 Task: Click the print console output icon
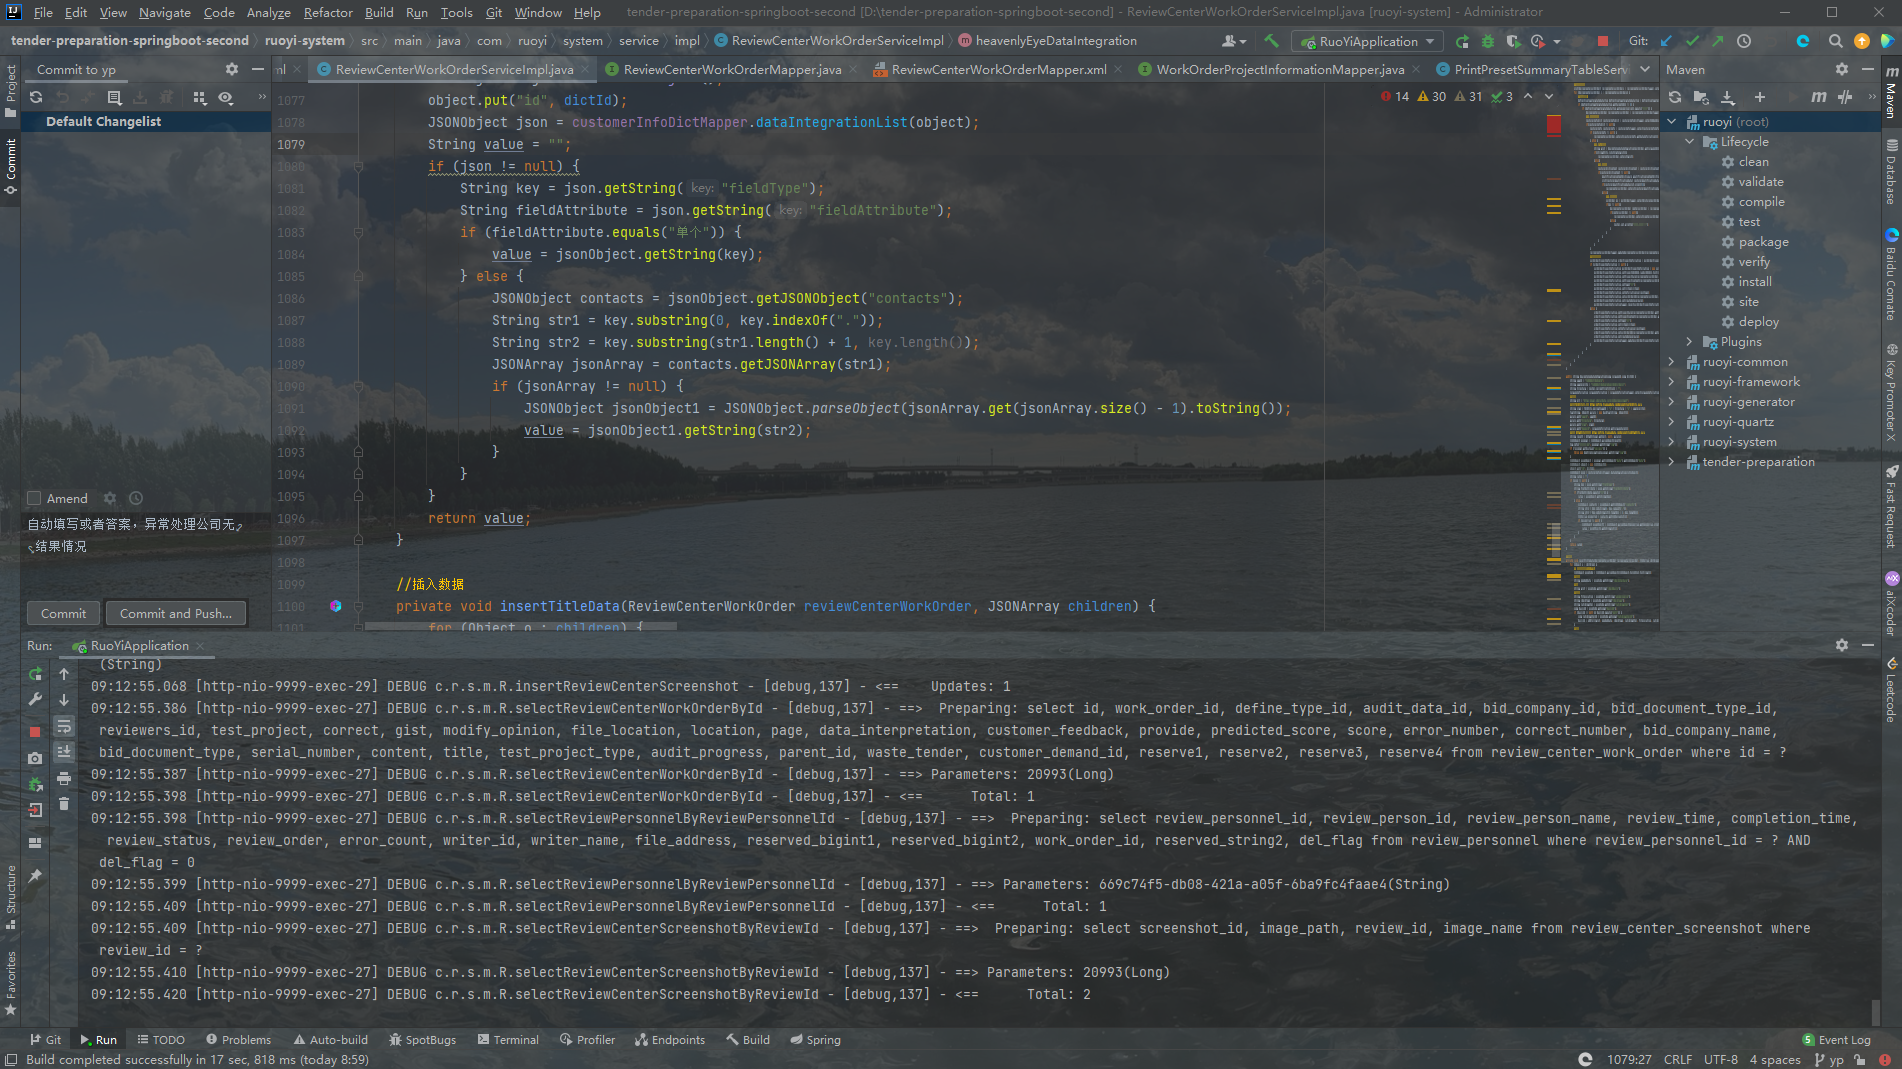pos(64,778)
